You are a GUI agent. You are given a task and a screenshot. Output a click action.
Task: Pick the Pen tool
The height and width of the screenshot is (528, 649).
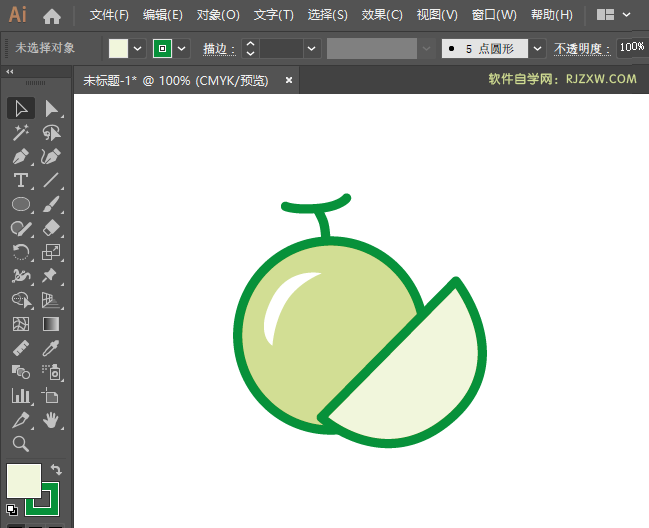[21, 157]
